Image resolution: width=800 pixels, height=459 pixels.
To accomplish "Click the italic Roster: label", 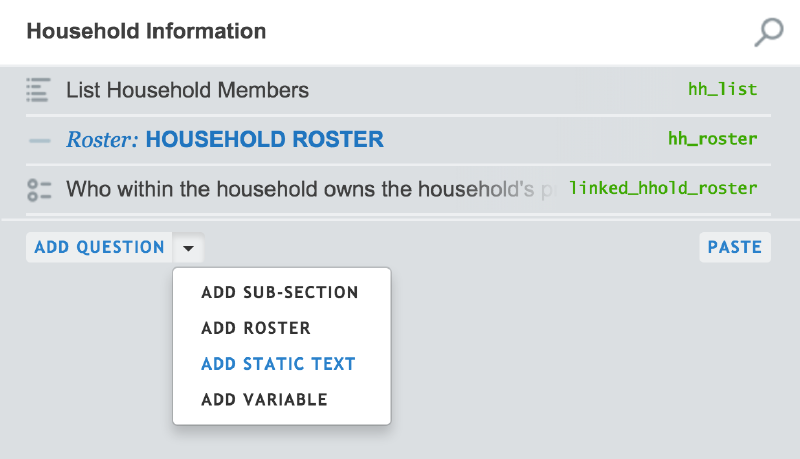I will pyautogui.click(x=102, y=140).
